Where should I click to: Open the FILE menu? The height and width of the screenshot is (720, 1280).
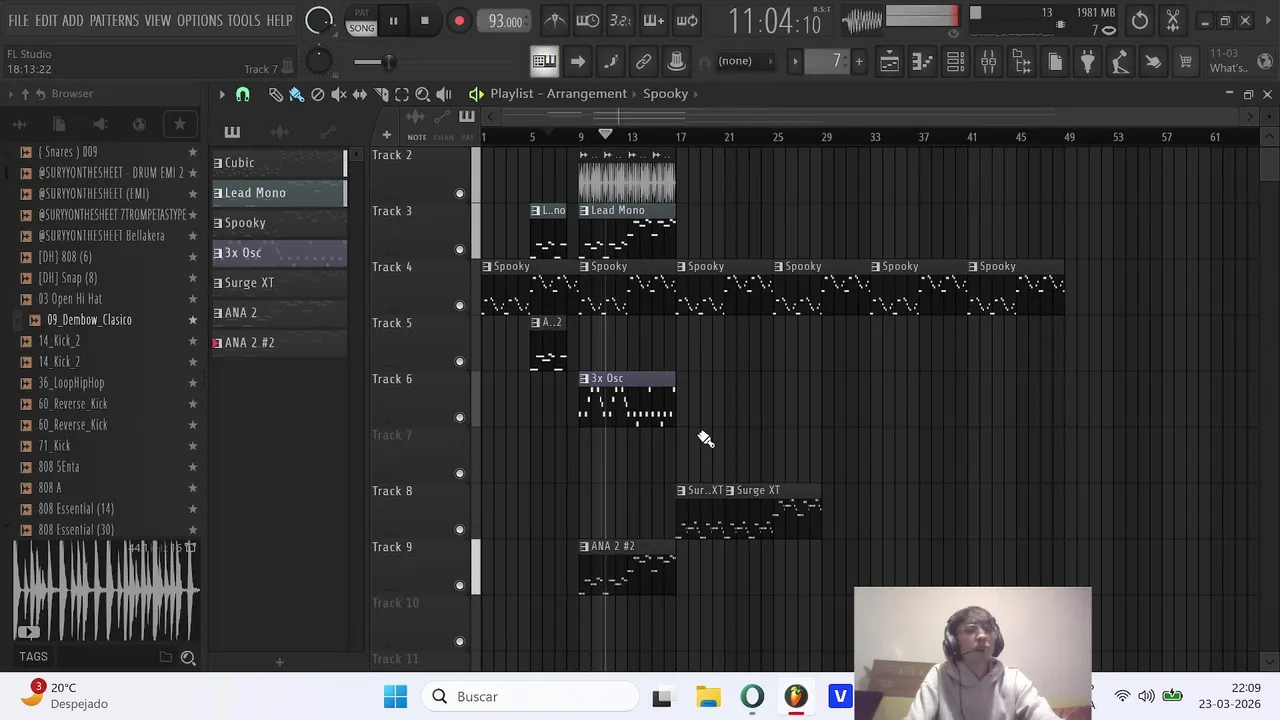[x=19, y=20]
